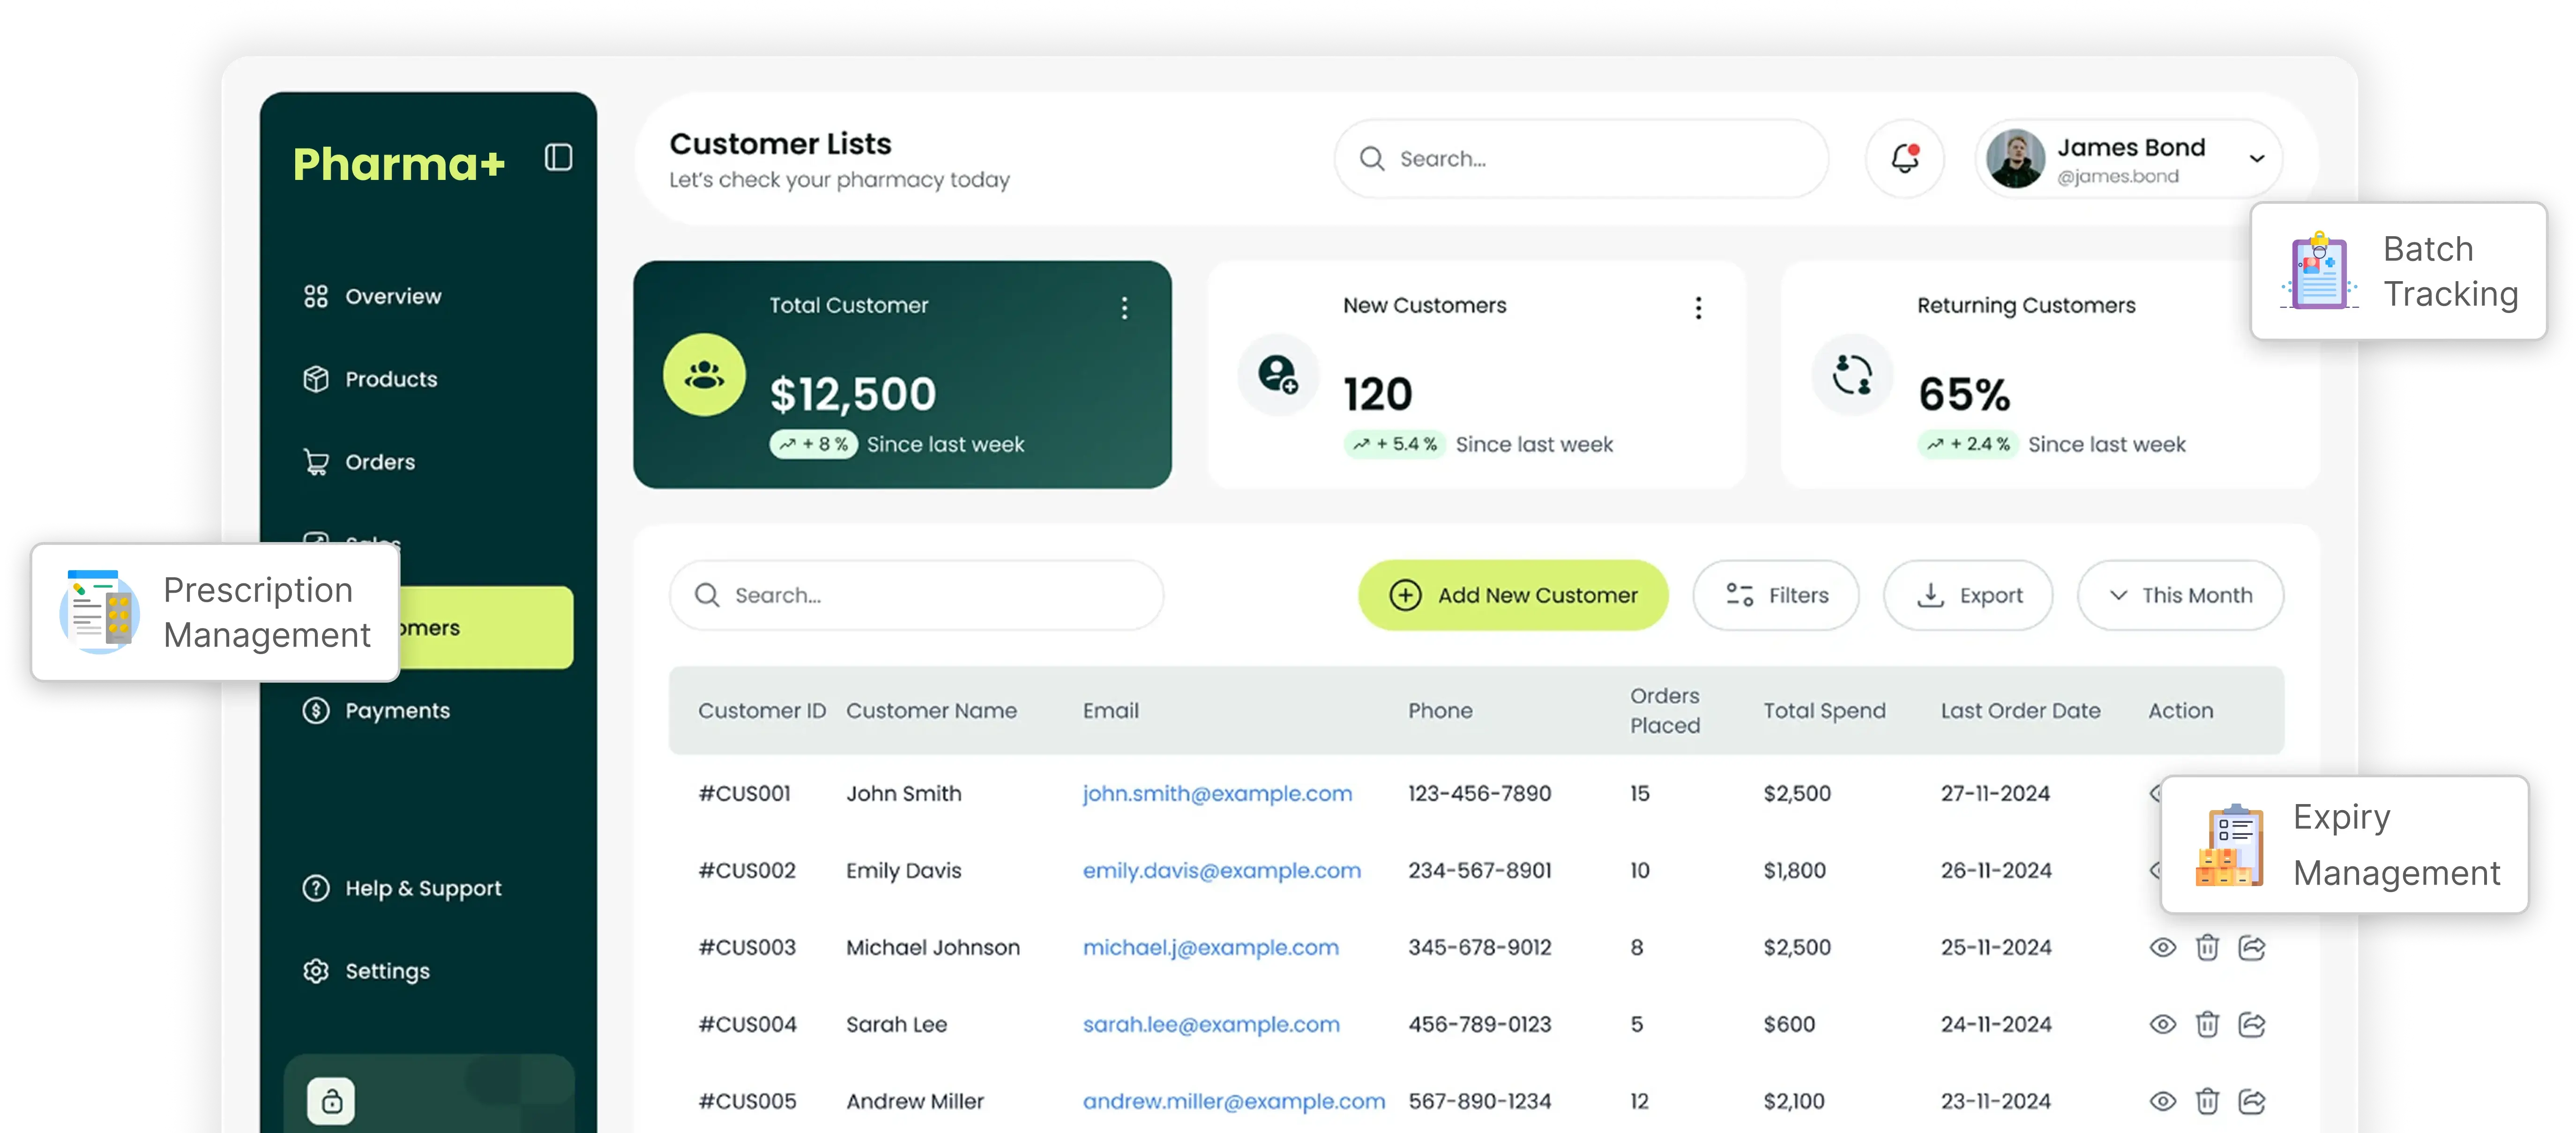Expand the James Bond profile dropdown
Screen dimensions: 2576x1133
tap(2256, 158)
